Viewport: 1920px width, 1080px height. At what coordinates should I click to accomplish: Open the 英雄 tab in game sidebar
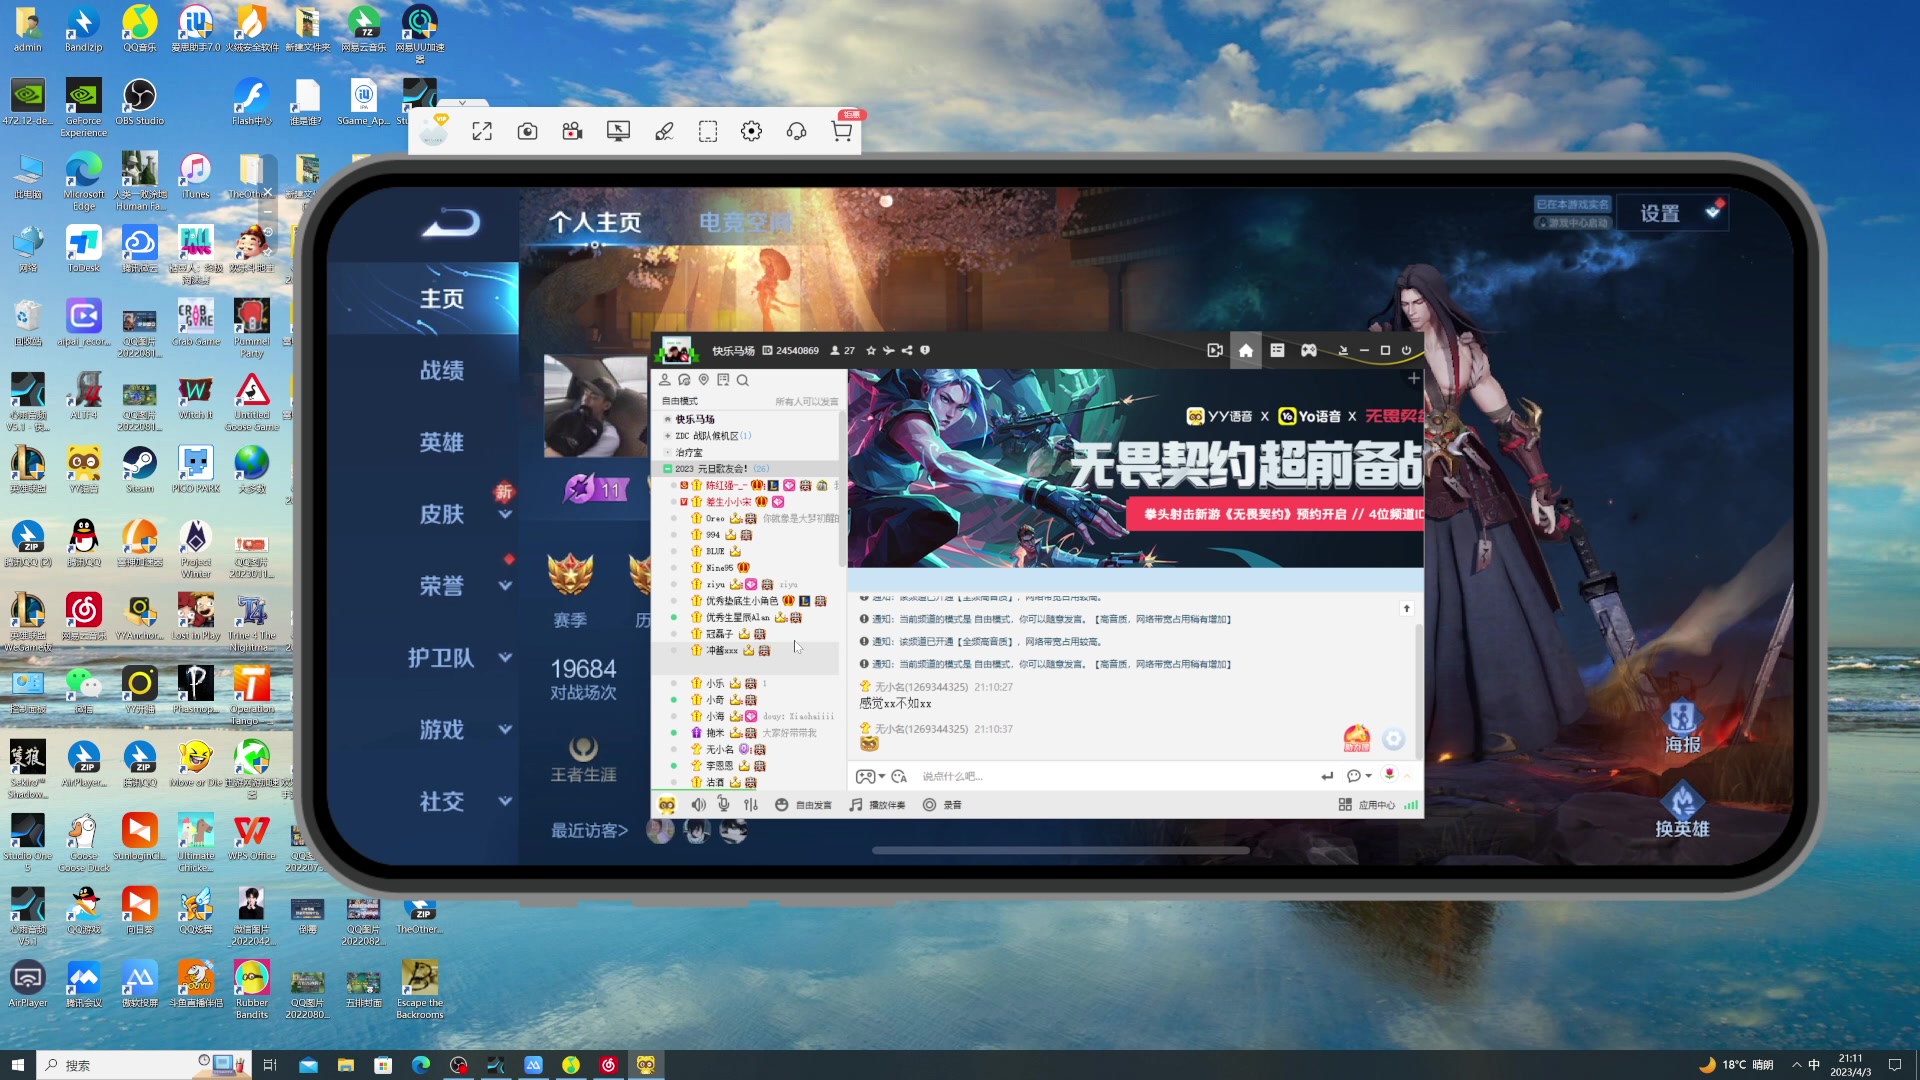coord(441,442)
